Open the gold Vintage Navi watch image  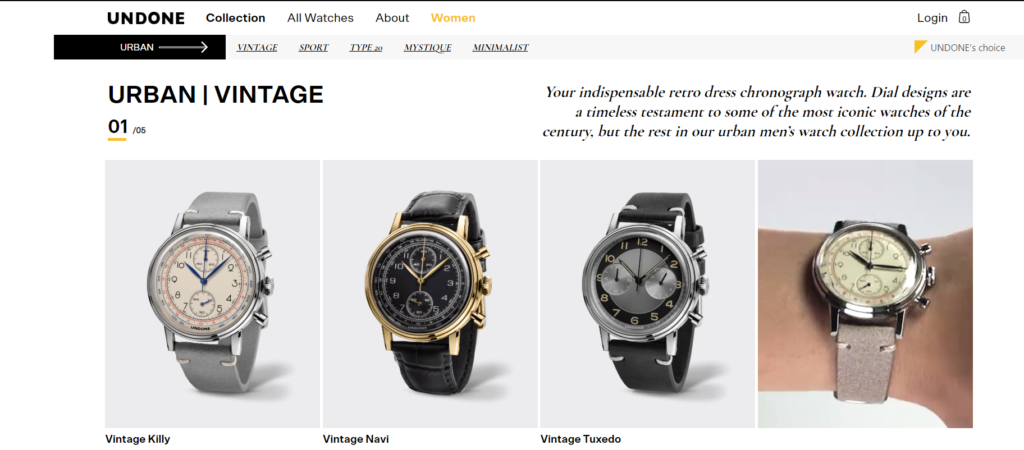coord(430,294)
